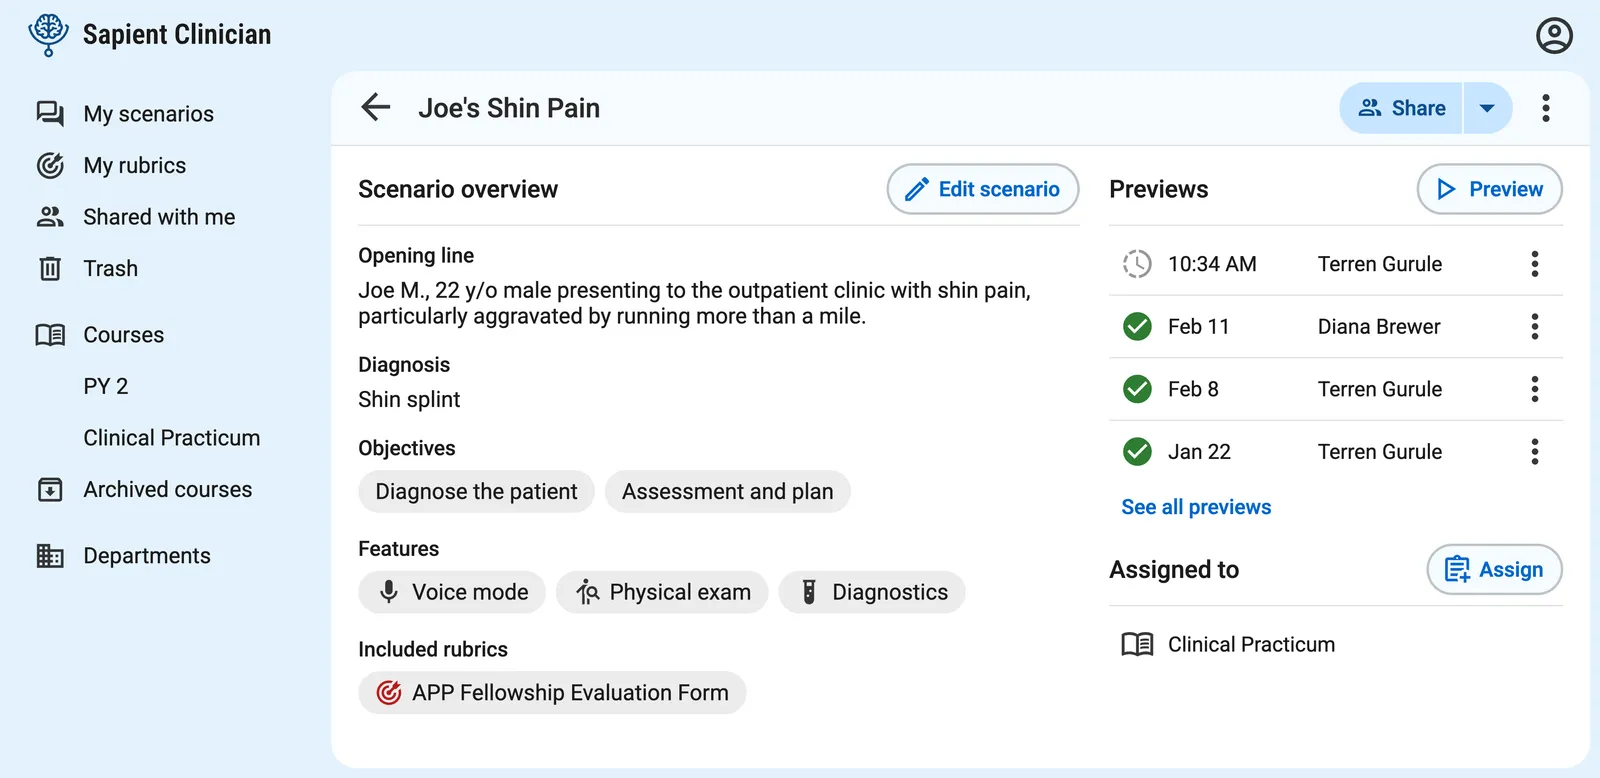
Task: Open See all previews
Action: click(x=1196, y=507)
